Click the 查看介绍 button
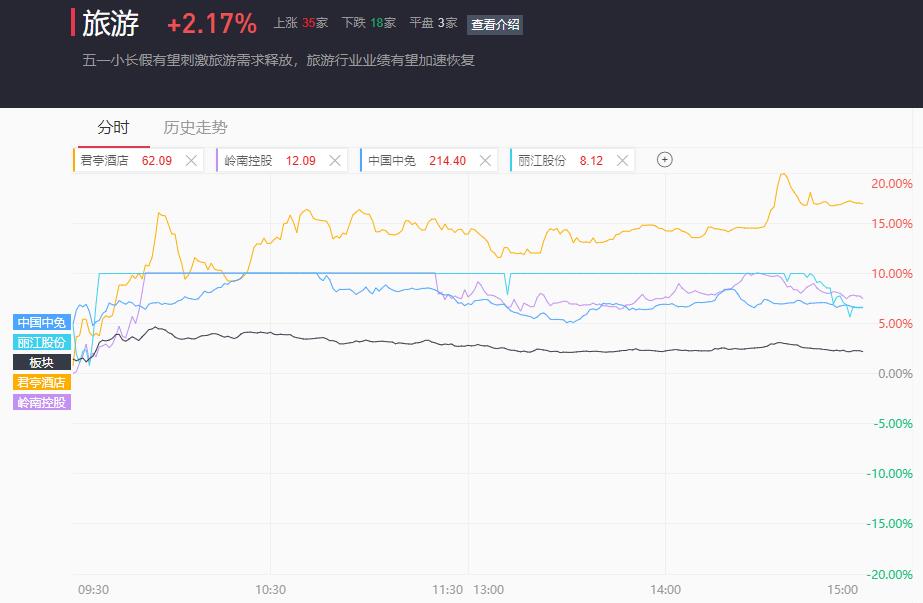Image resolution: width=923 pixels, height=603 pixels. pos(495,25)
